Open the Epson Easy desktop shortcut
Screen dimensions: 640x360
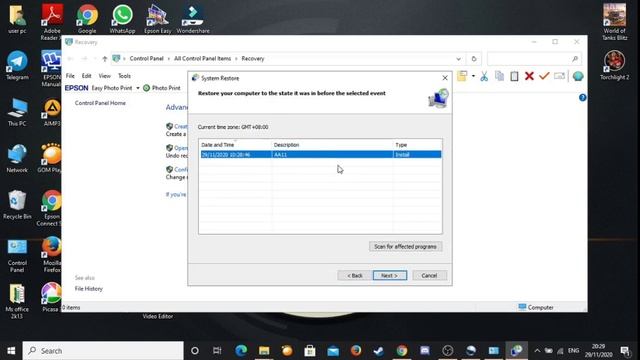coord(158,19)
